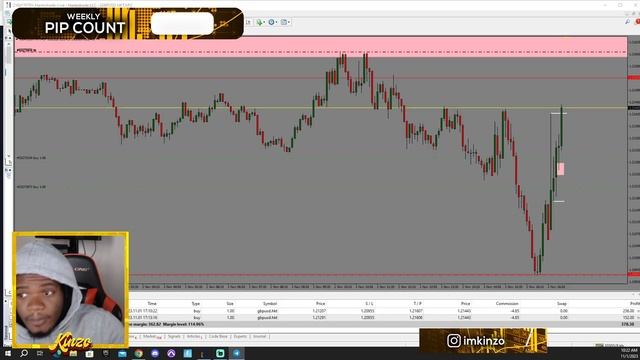640x360 pixels.
Task: Click take profit value 1.21607
Action: point(416,311)
